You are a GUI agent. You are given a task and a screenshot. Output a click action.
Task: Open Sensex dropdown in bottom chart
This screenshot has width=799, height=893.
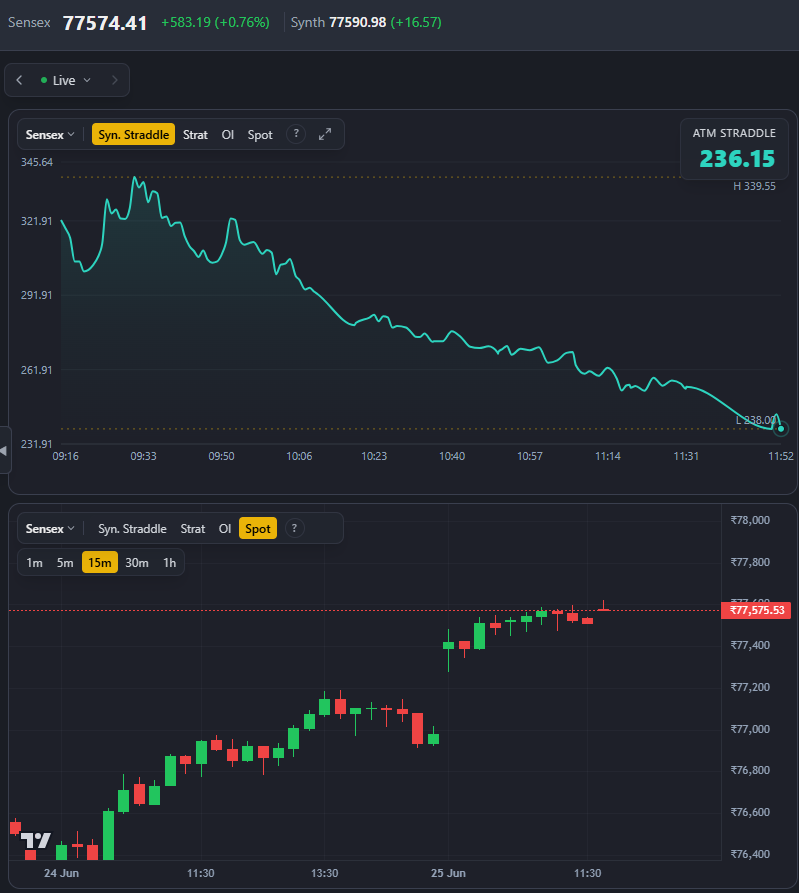pyautogui.click(x=50, y=529)
